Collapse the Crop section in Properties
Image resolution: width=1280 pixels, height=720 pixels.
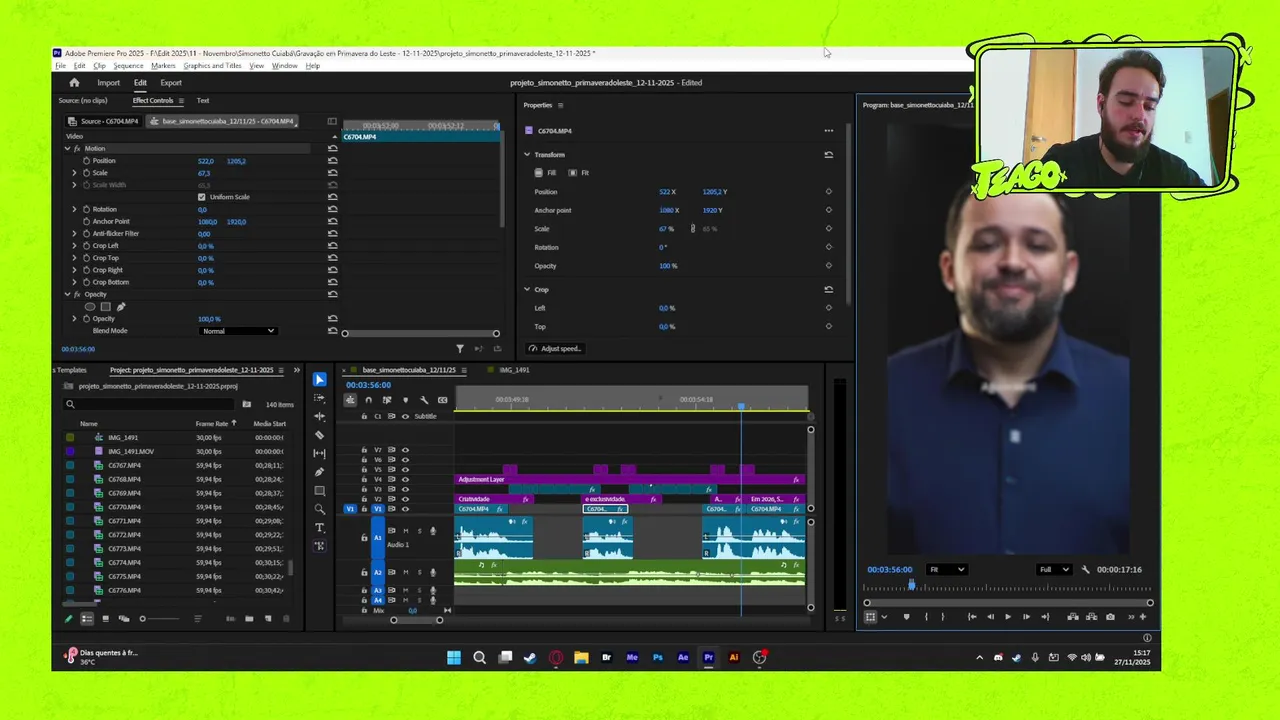coord(527,290)
